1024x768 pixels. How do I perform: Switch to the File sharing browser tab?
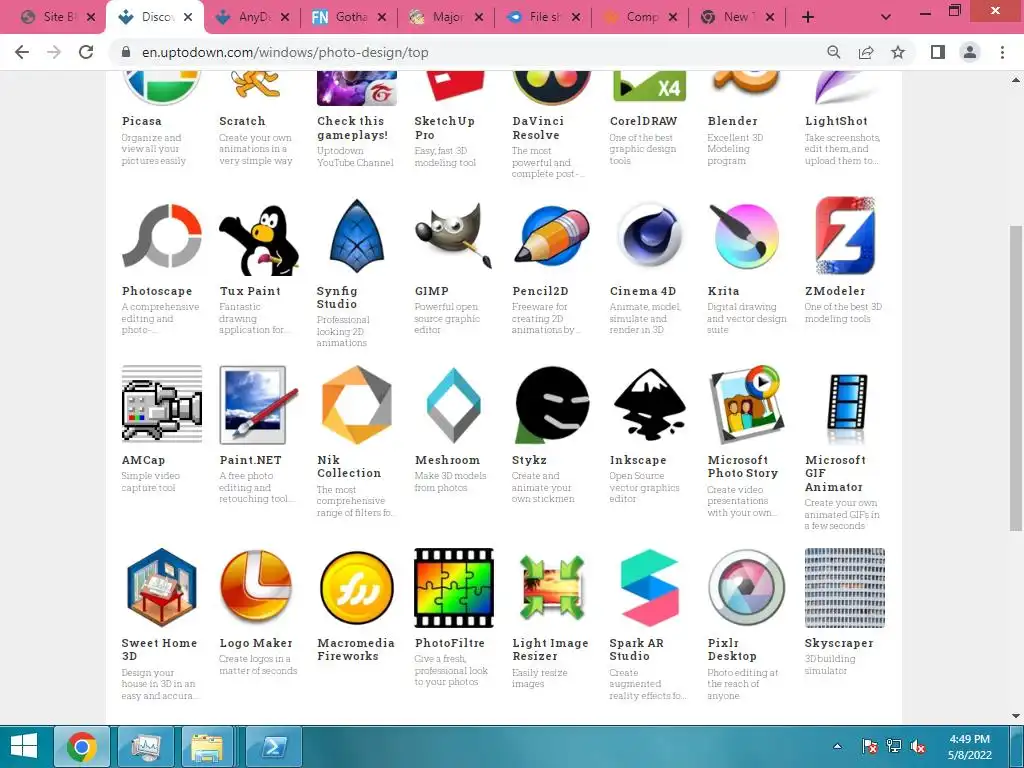543,17
